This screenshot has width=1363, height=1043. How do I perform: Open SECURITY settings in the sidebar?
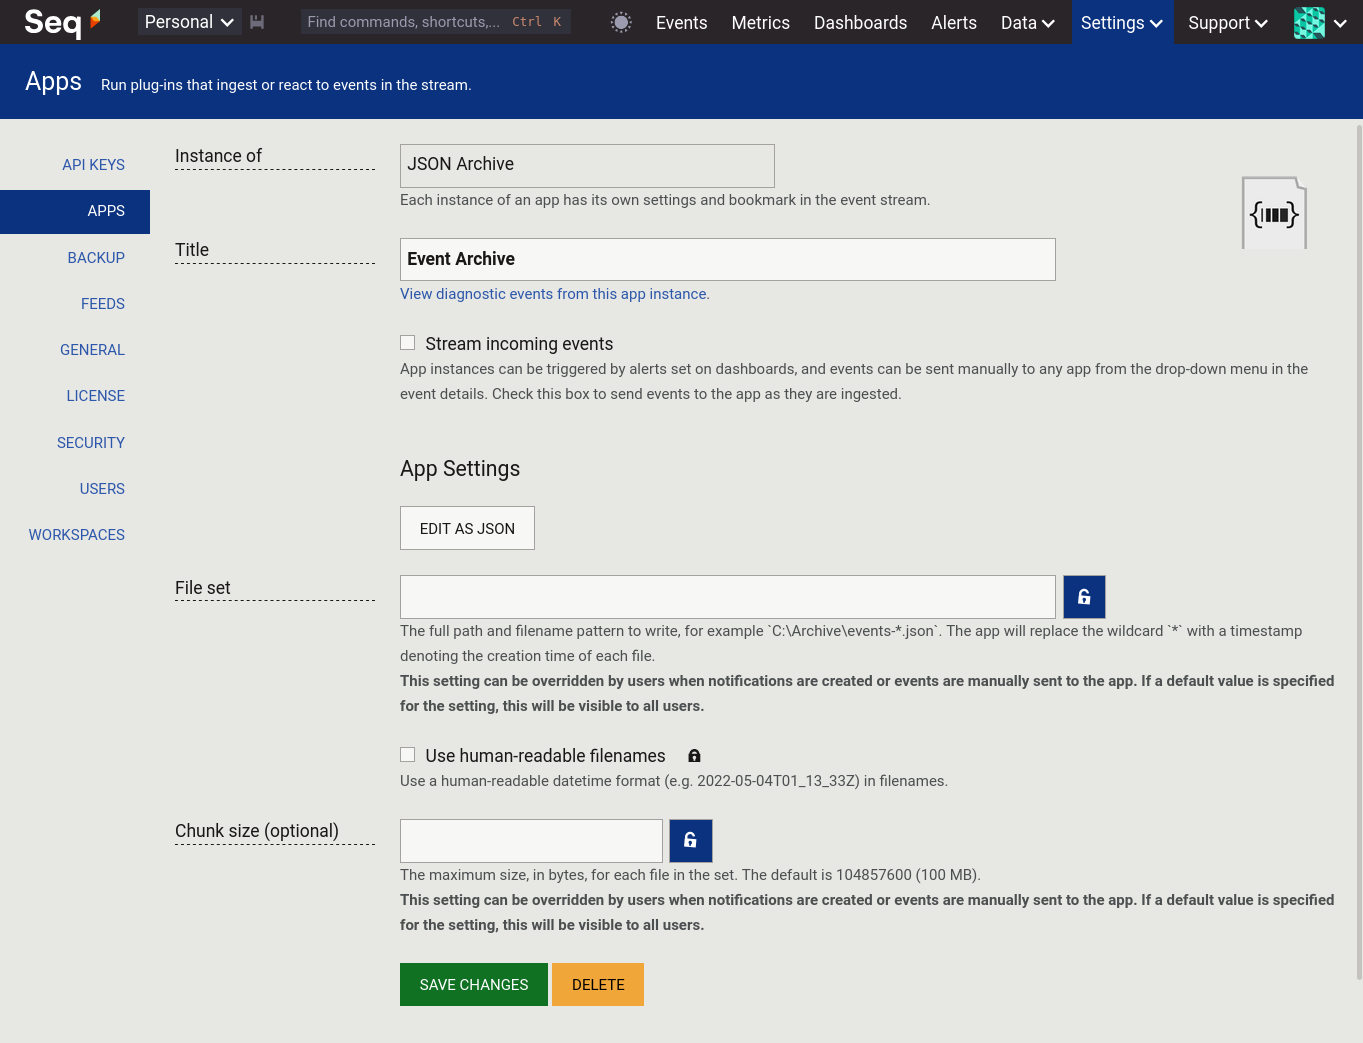point(91,443)
